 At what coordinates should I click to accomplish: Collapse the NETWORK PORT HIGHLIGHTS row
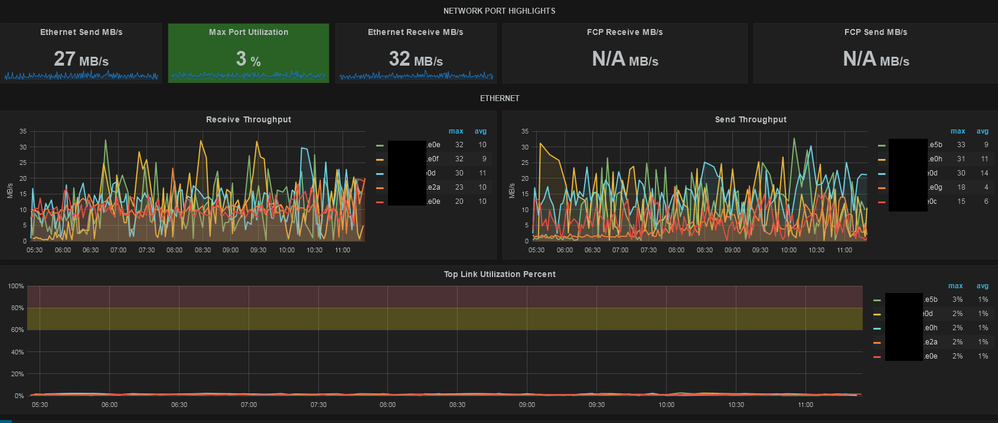tap(499, 10)
